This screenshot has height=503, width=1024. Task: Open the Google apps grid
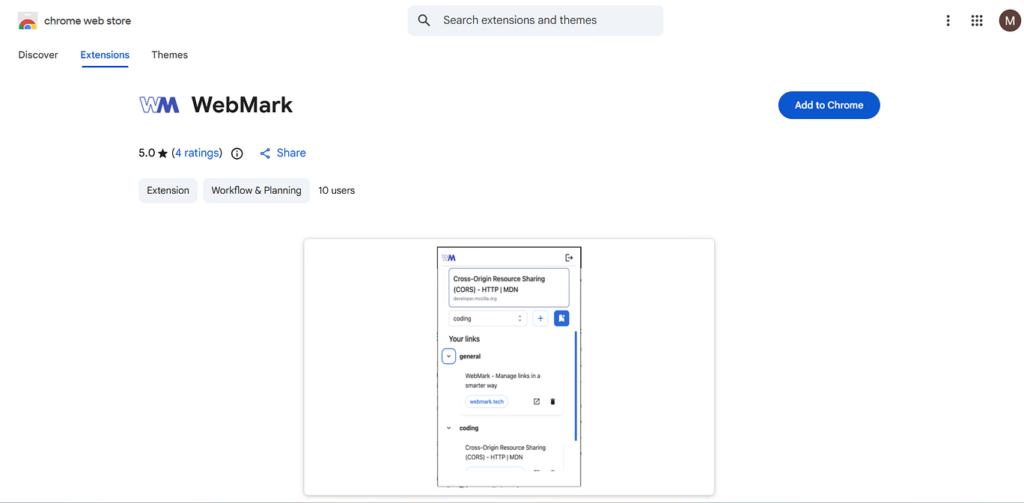click(x=976, y=21)
